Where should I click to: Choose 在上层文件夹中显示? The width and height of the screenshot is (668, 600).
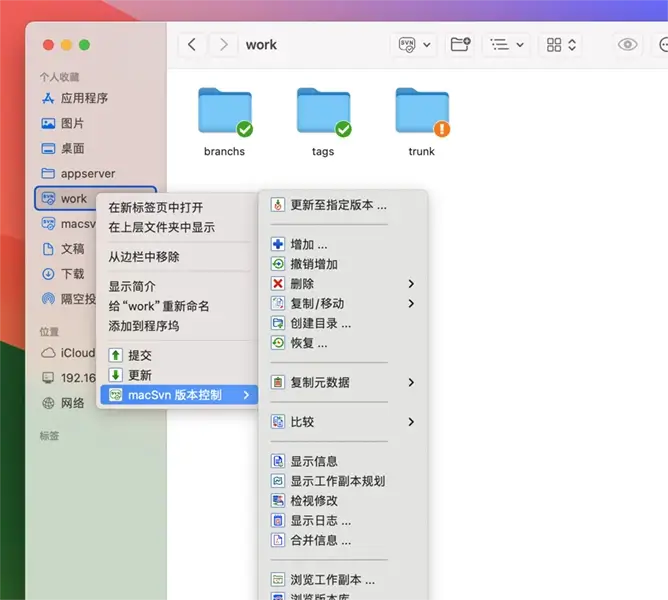[x=161, y=227]
